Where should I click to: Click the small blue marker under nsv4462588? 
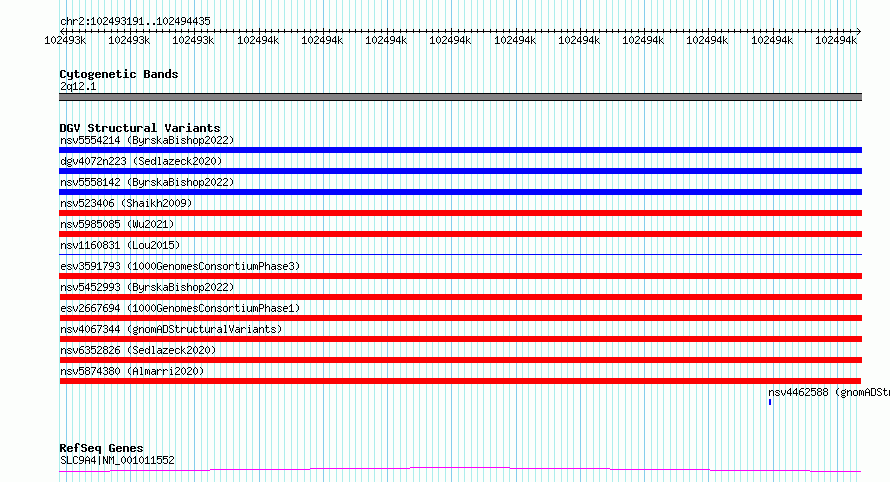tap(770, 403)
